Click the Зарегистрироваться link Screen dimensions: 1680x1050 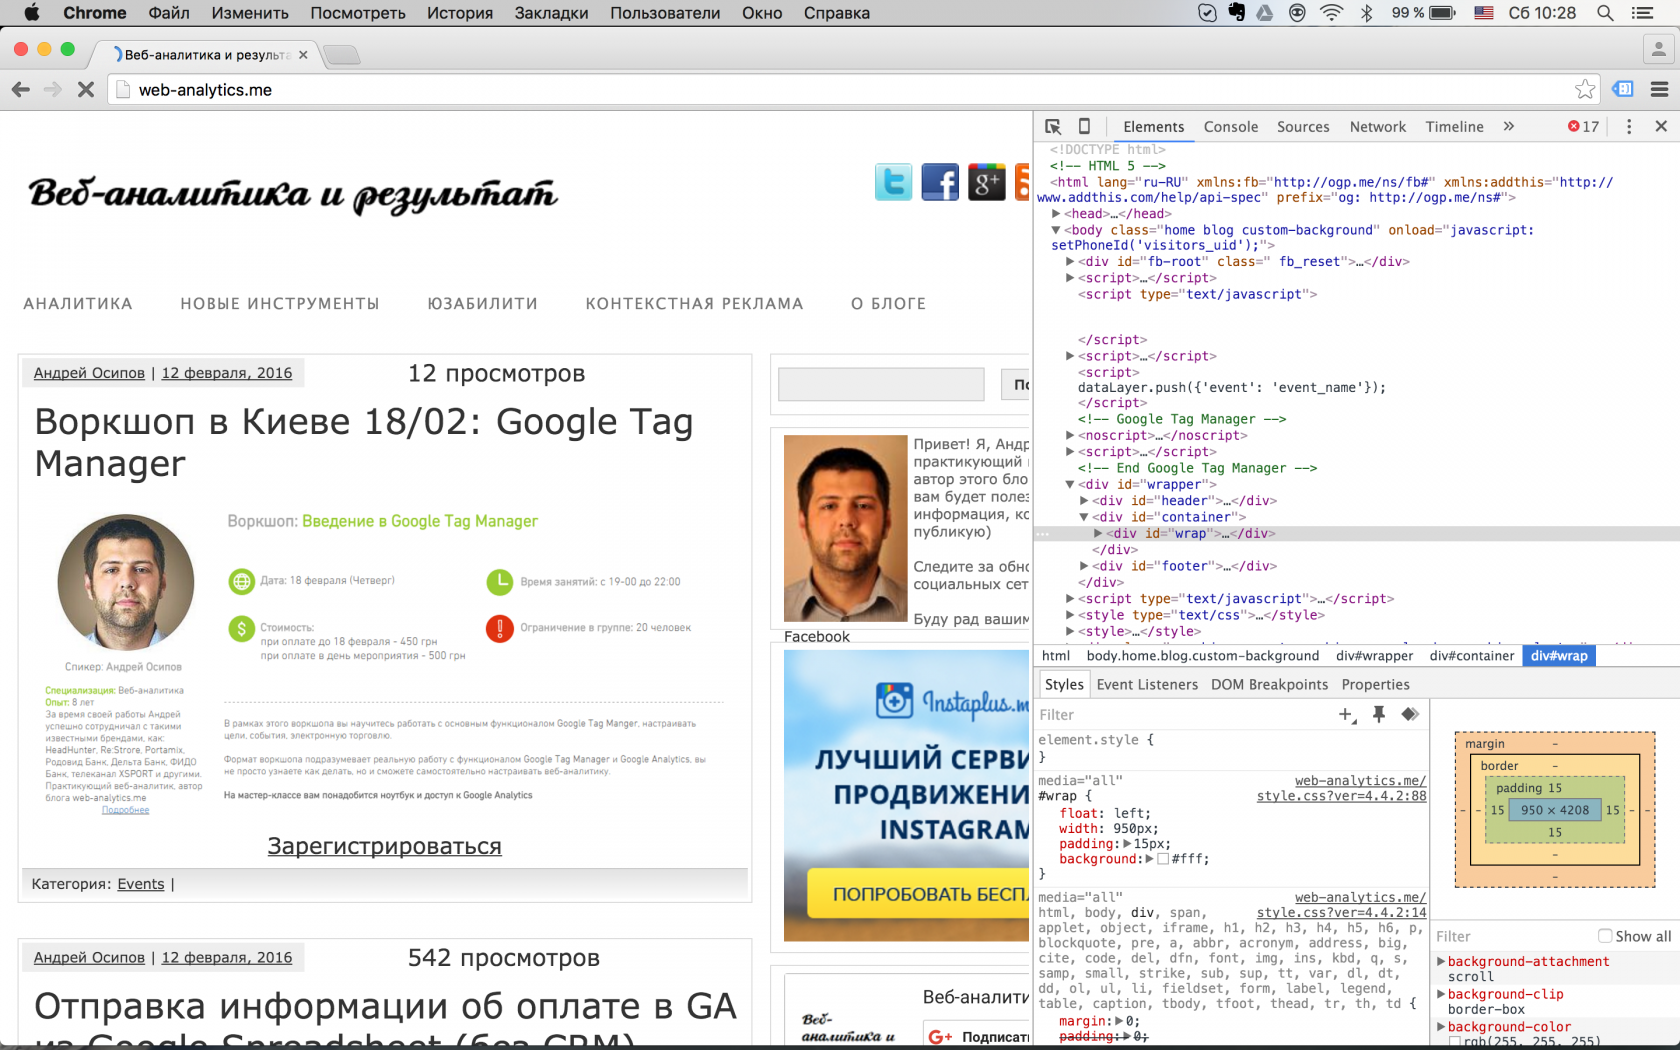pos(384,847)
